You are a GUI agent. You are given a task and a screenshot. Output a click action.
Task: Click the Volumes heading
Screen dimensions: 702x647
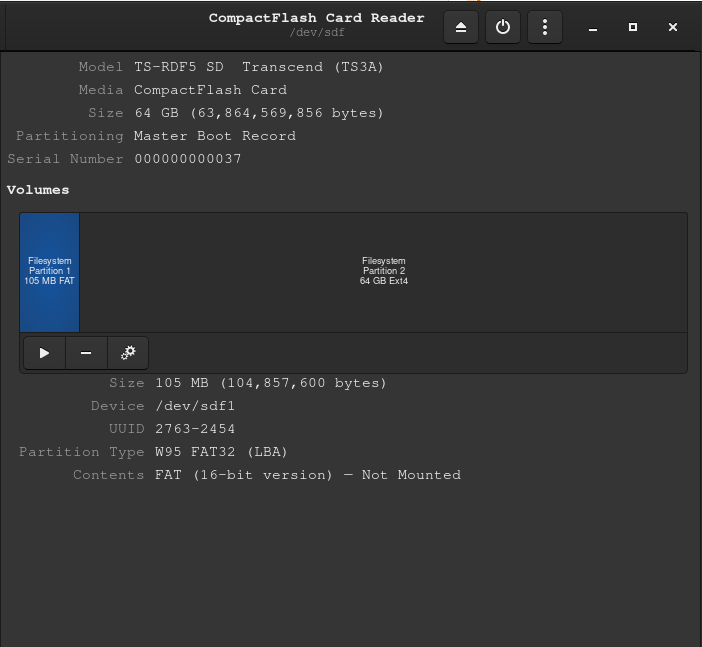pyautogui.click(x=38, y=190)
